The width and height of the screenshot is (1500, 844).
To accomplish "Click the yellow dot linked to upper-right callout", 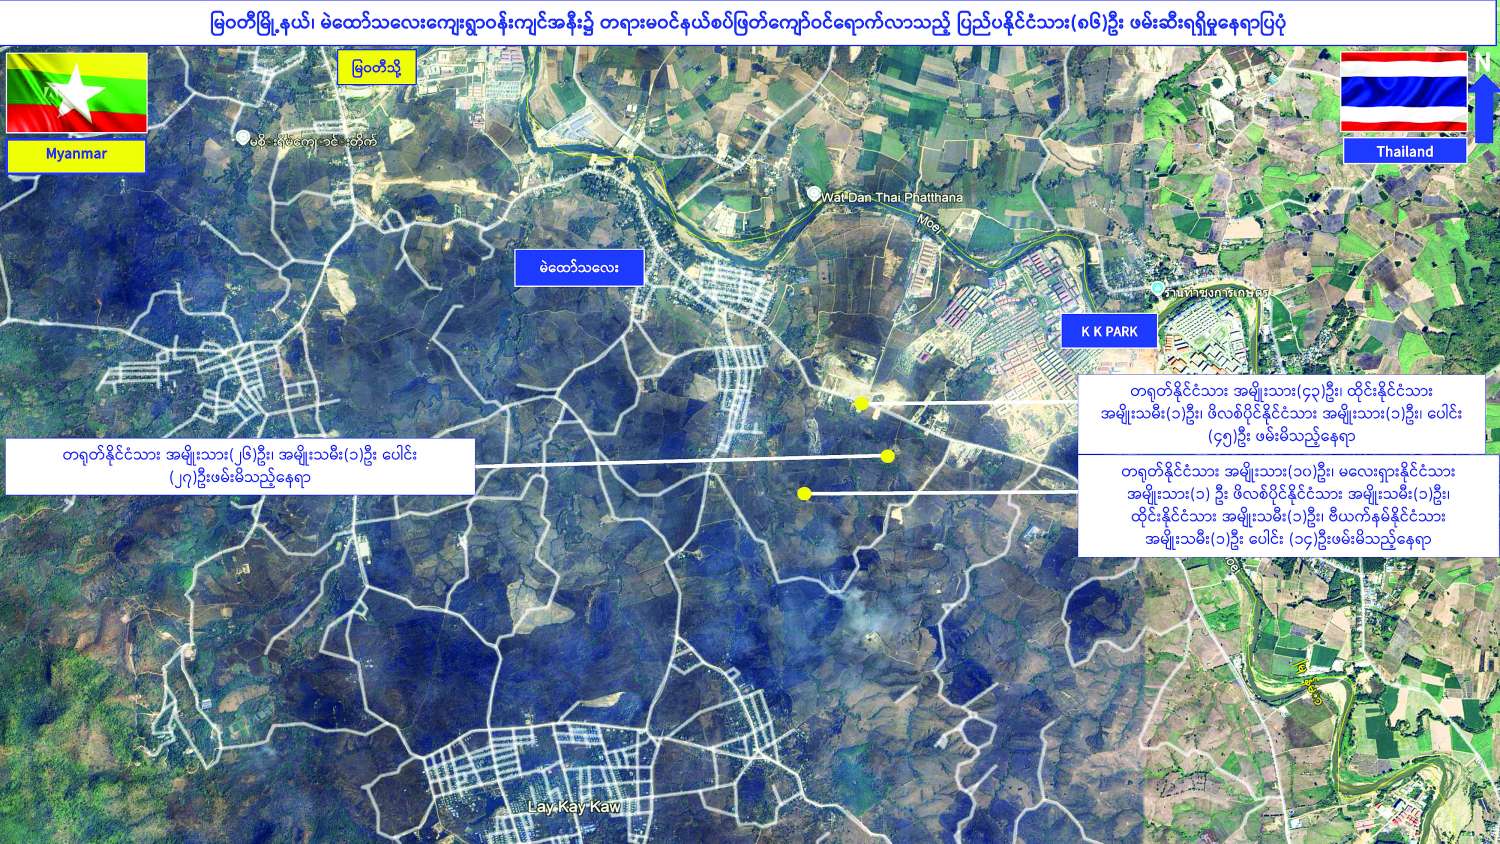I will coord(861,403).
